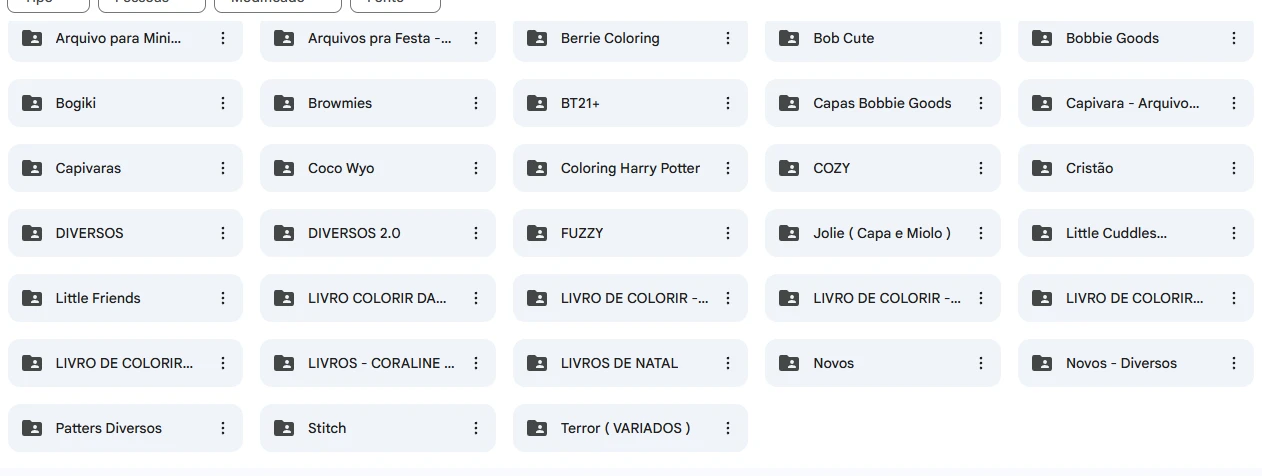Viewport: 1262px width, 476px height.
Task: Open three-dot menu for LIVROS DE NATAL
Action: pyautogui.click(x=728, y=363)
